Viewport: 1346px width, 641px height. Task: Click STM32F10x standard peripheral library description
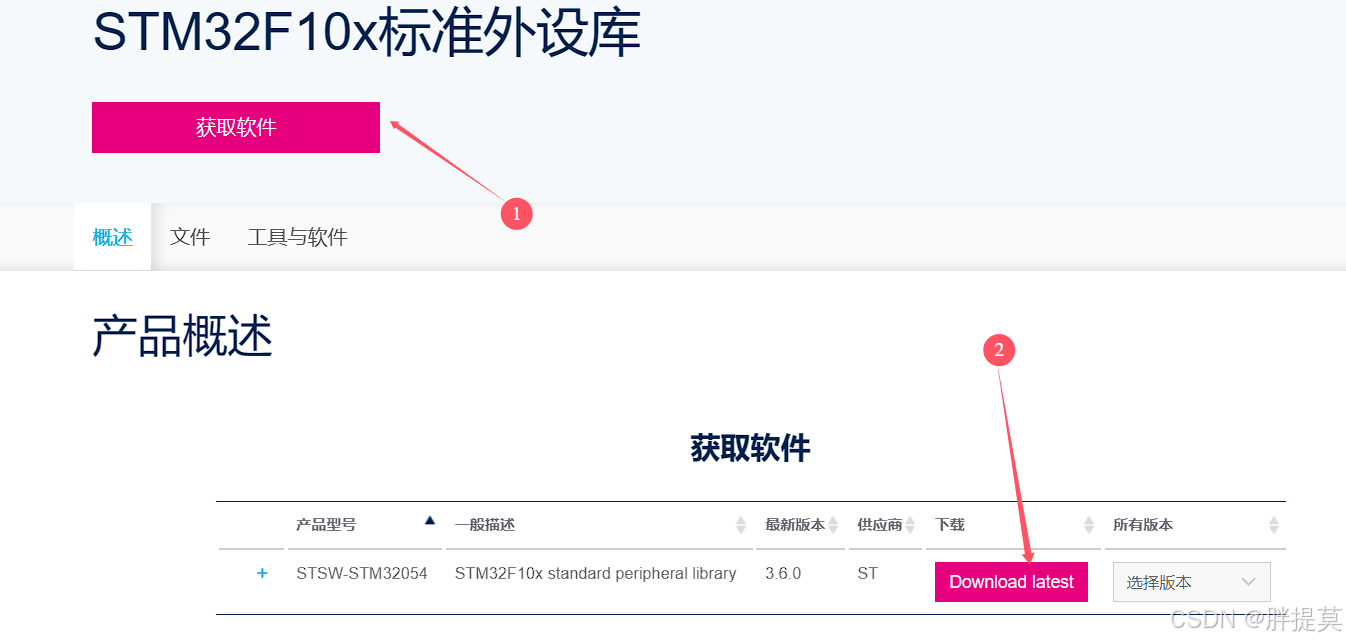595,574
